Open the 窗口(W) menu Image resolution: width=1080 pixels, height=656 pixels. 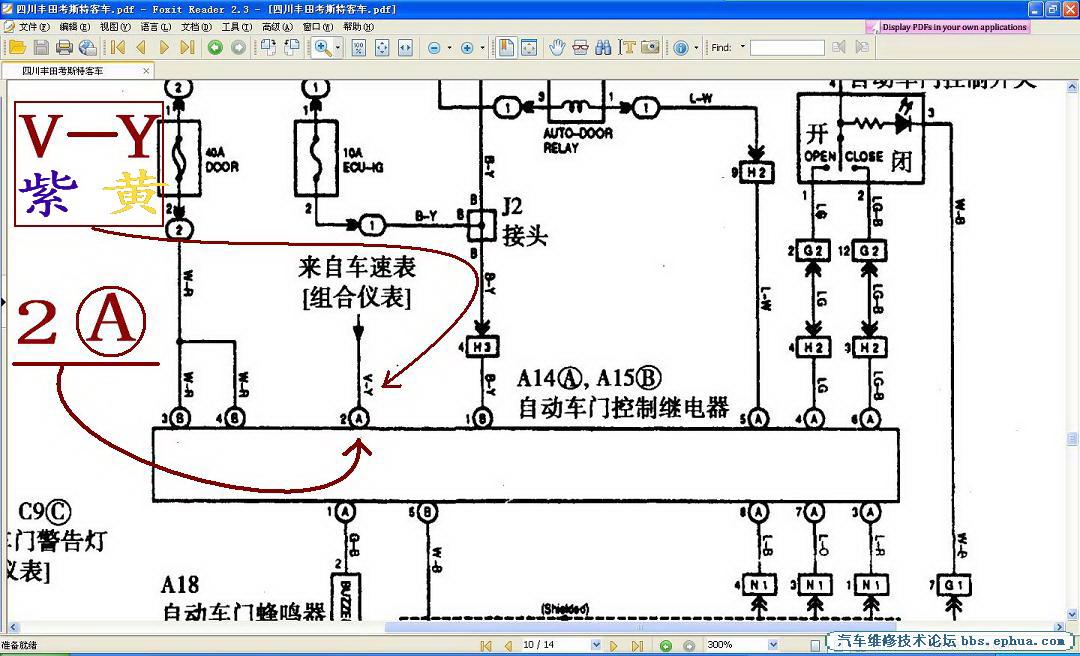click(x=318, y=27)
